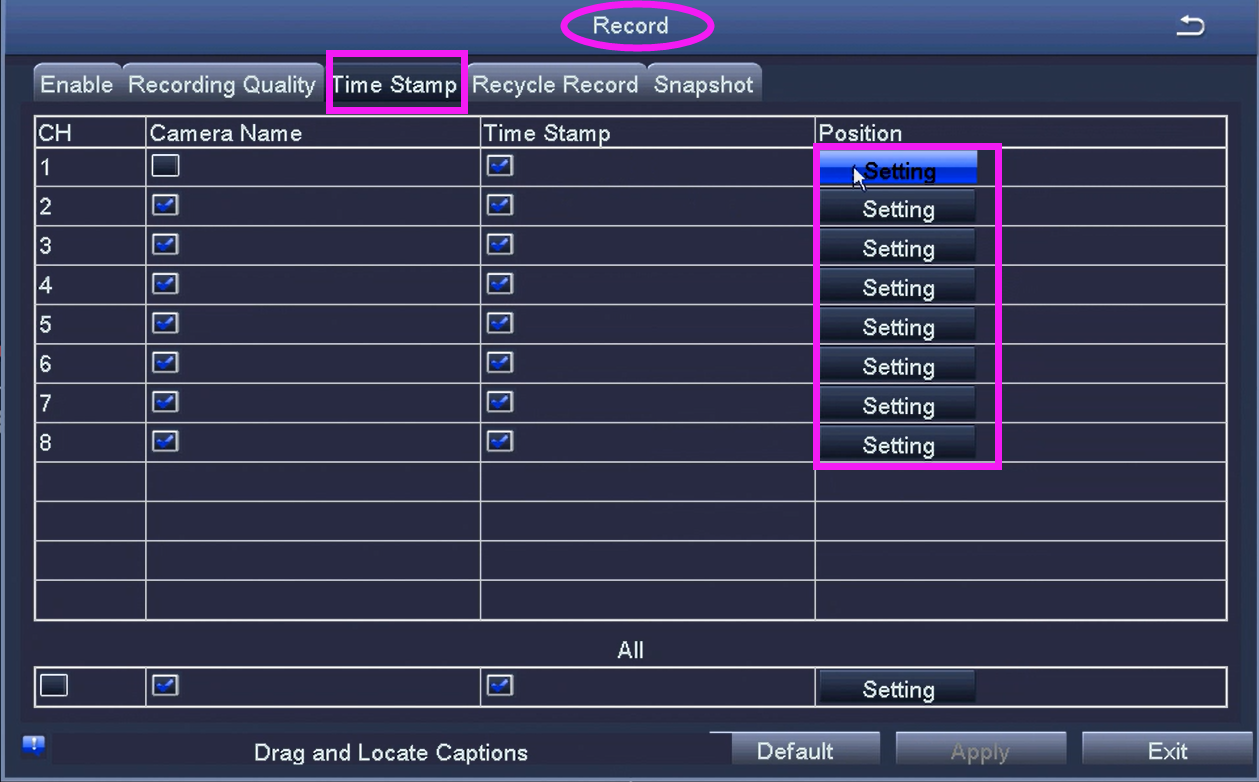Switch to the Snapshot tab
This screenshot has width=1259, height=782.
[x=704, y=85]
